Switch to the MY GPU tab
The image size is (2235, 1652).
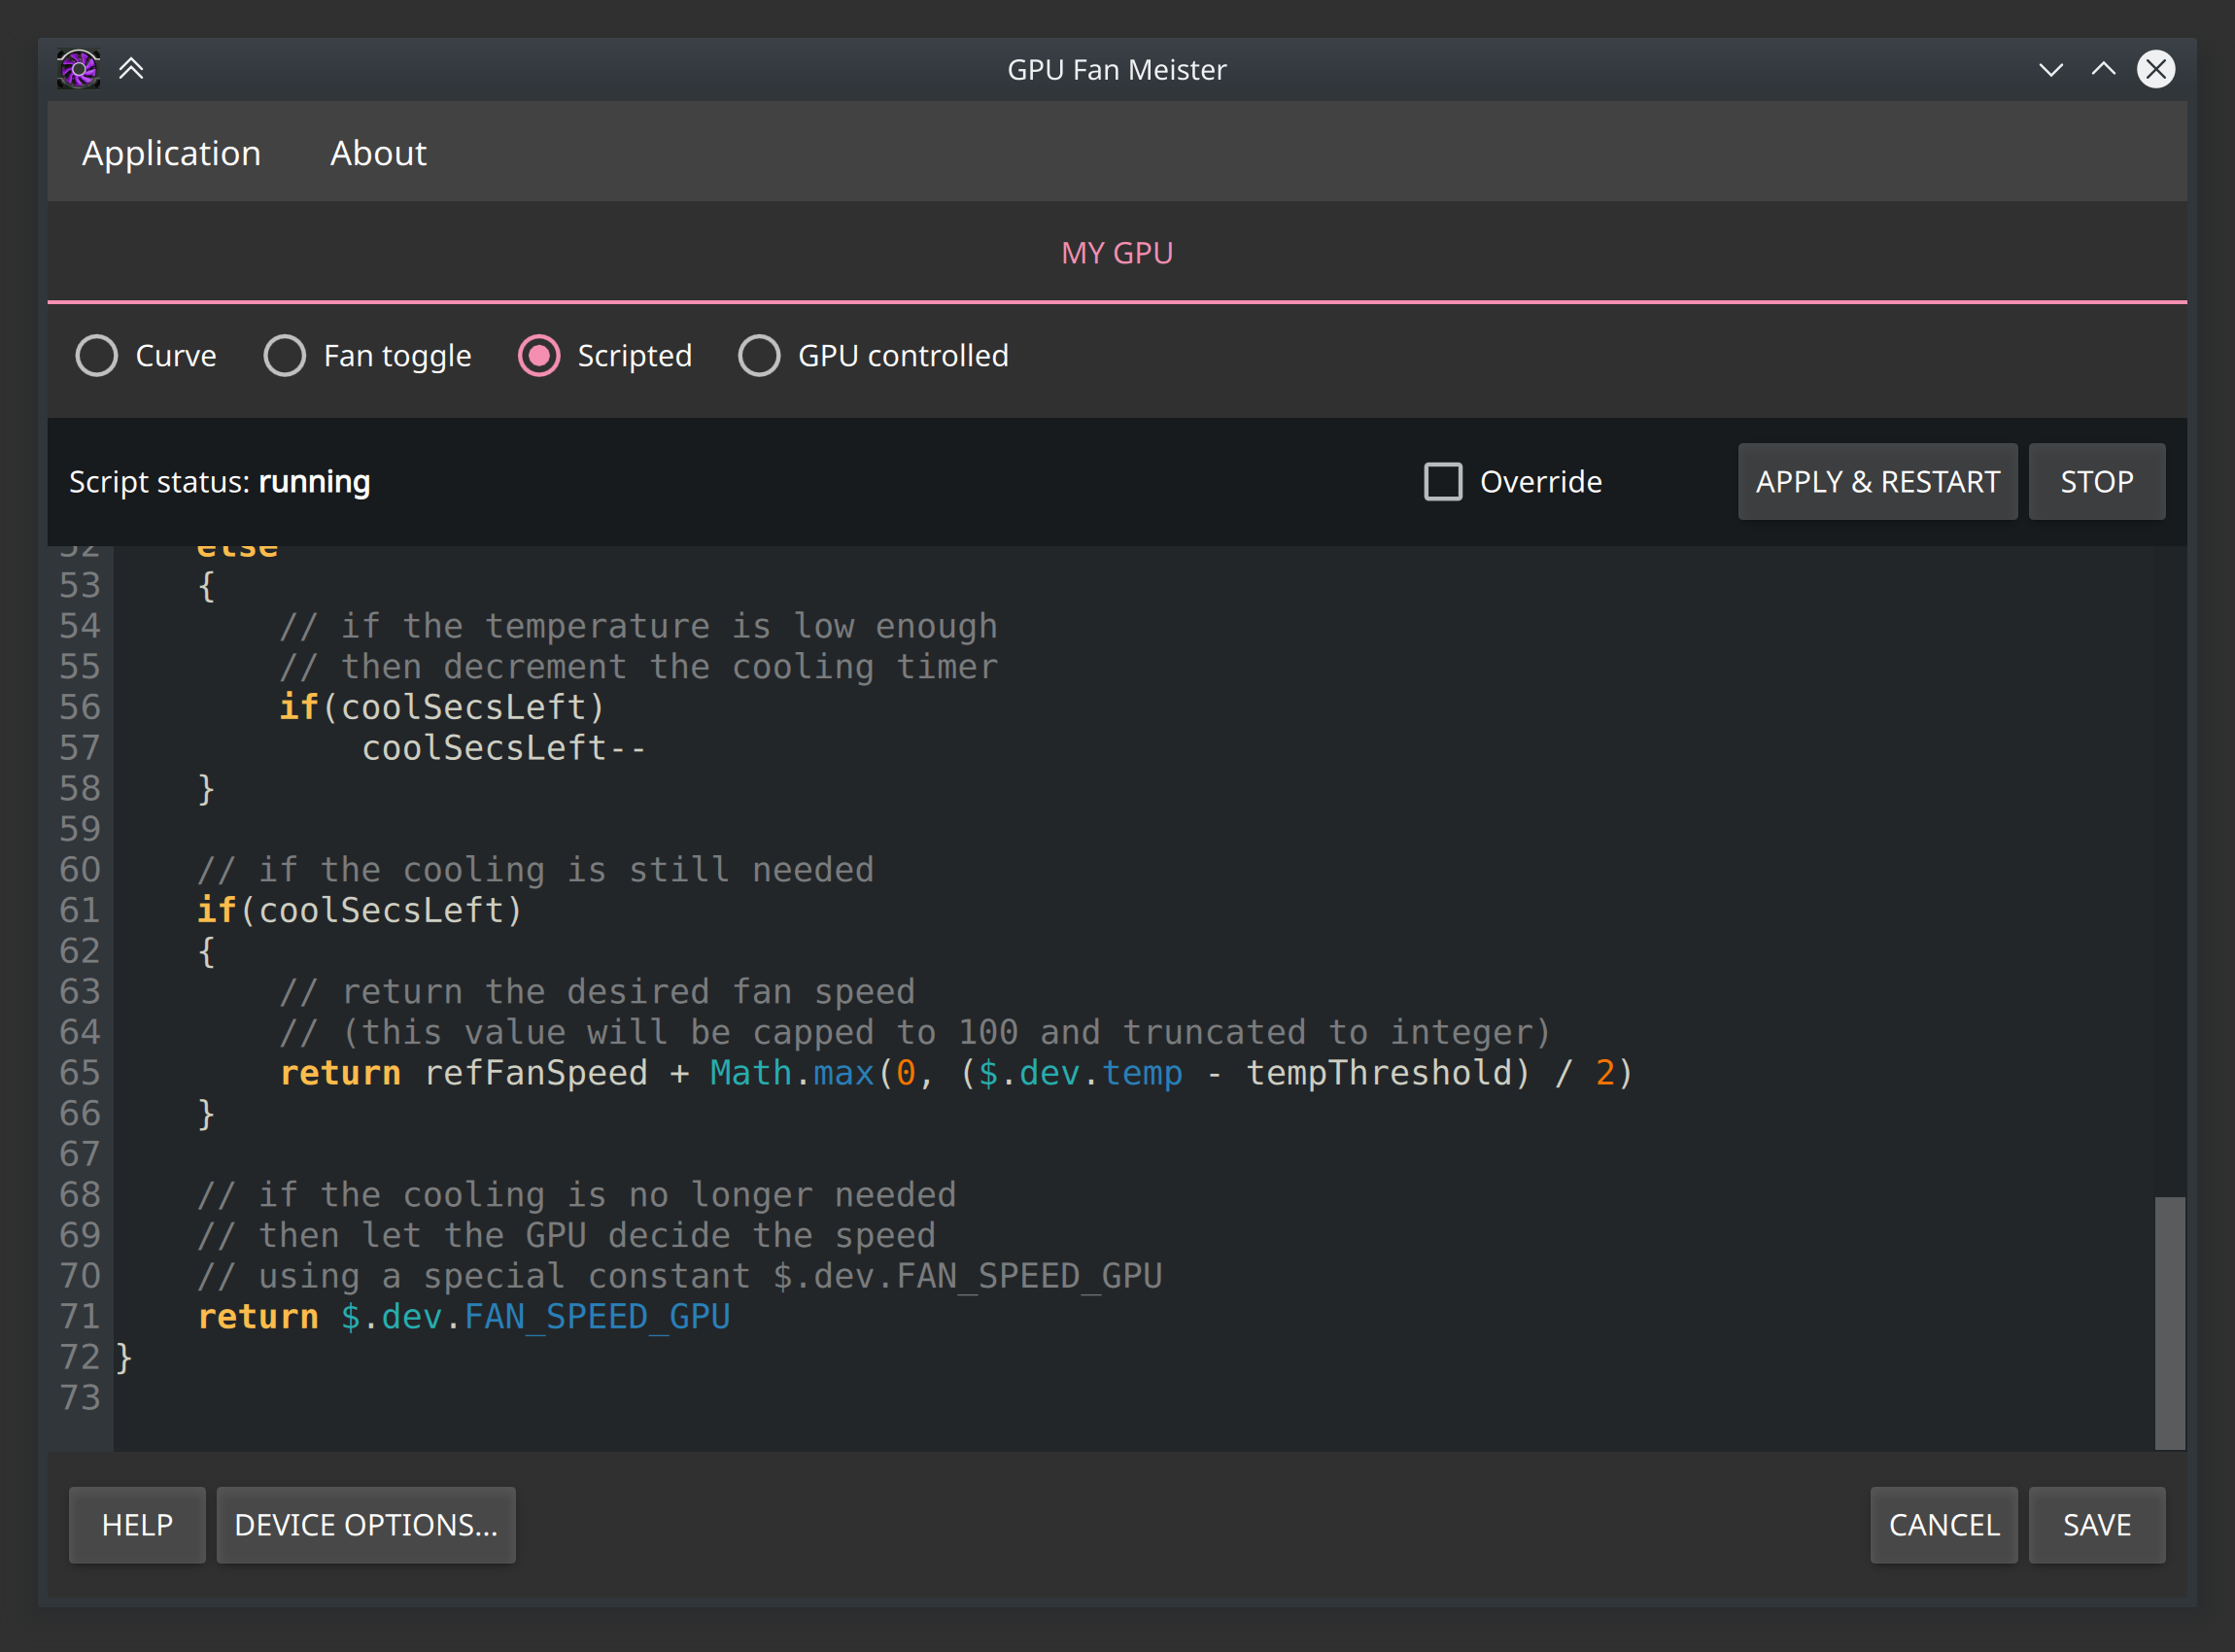tap(1117, 253)
